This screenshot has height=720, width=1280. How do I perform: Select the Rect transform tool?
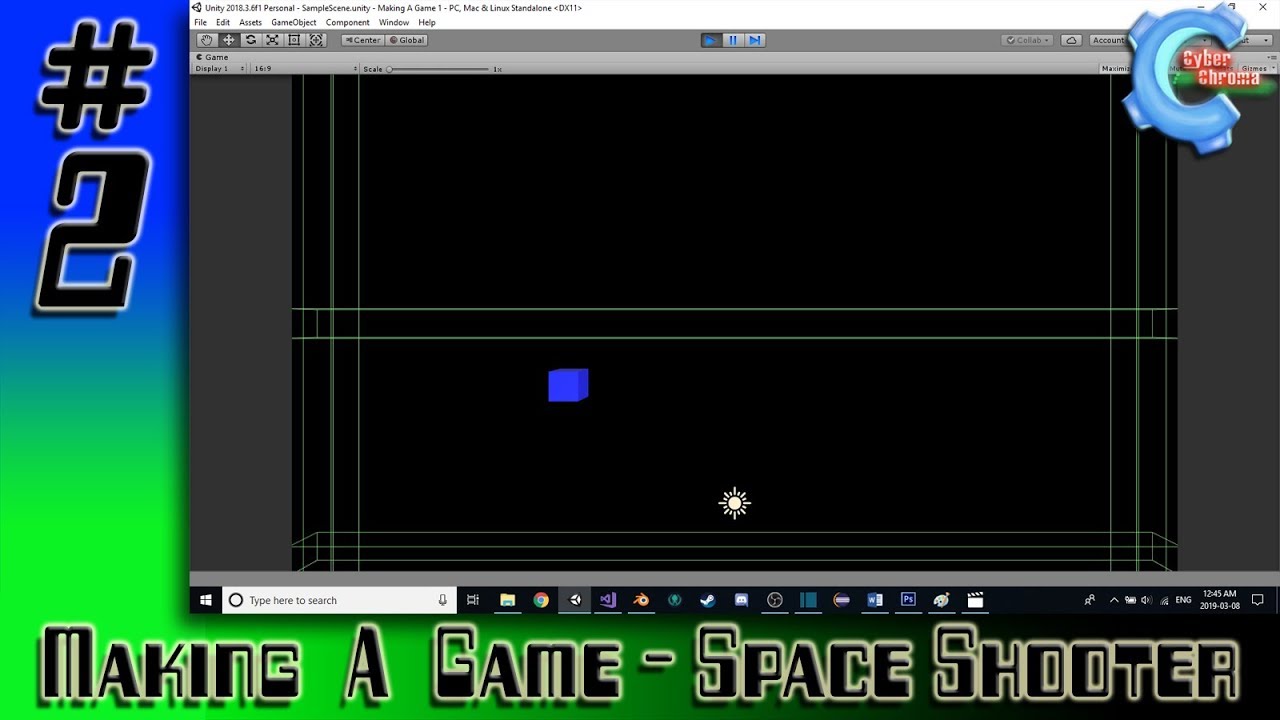[294, 40]
